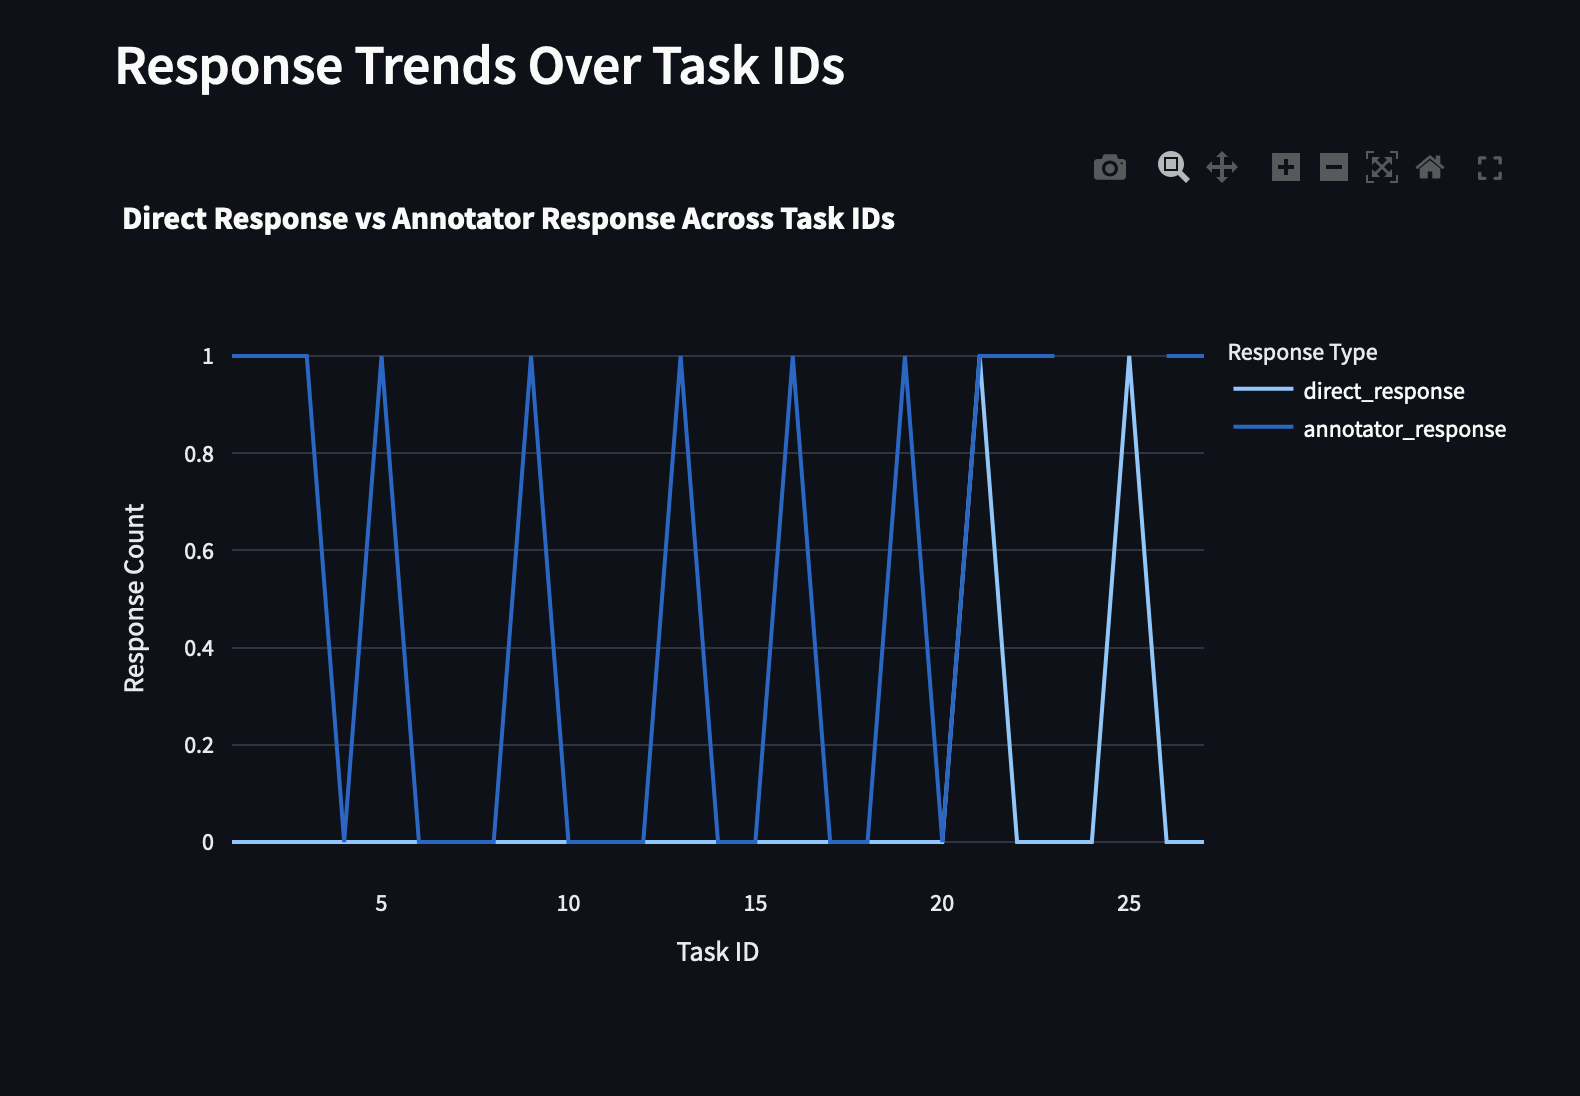Click the chart title Direct Response vs Annotator Response
The width and height of the screenshot is (1580, 1096).
[x=508, y=219]
